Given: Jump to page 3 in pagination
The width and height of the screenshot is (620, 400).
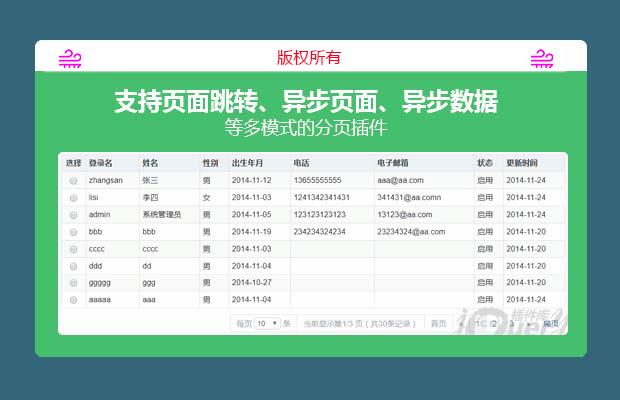Looking at the screenshot, I should tap(512, 324).
